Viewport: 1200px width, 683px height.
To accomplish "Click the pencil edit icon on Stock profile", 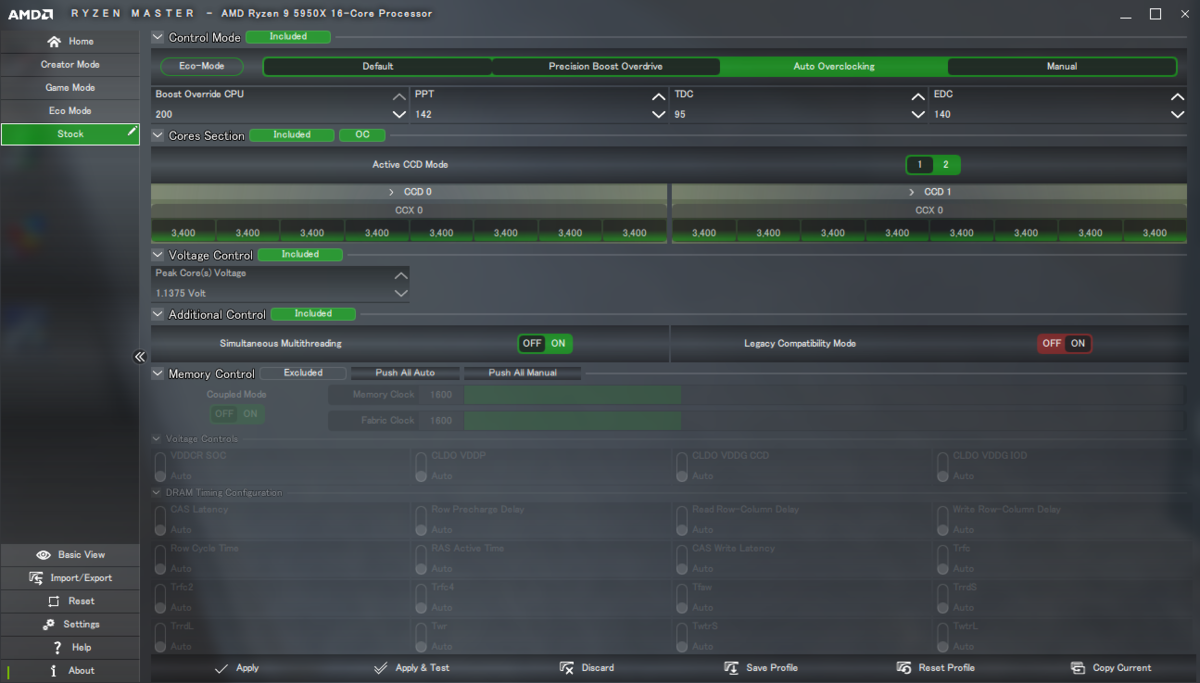I will 131,132.
